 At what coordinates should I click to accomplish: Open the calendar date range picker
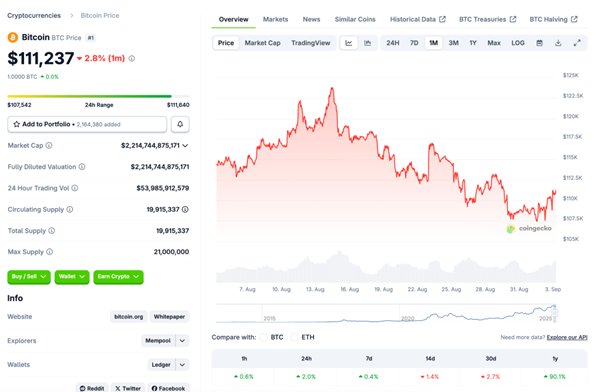click(x=539, y=43)
